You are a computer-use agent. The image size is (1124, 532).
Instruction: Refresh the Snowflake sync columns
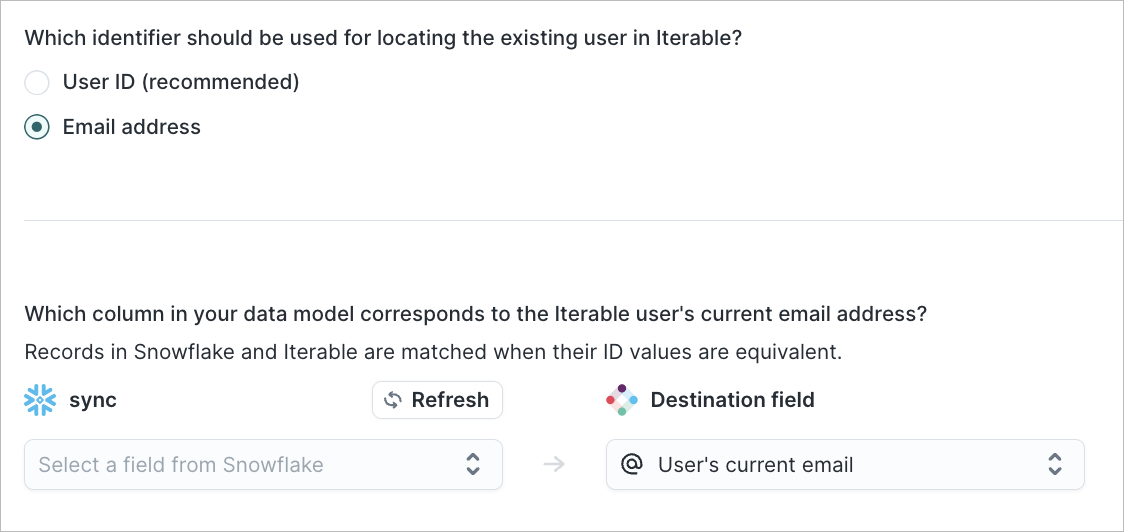tap(437, 399)
